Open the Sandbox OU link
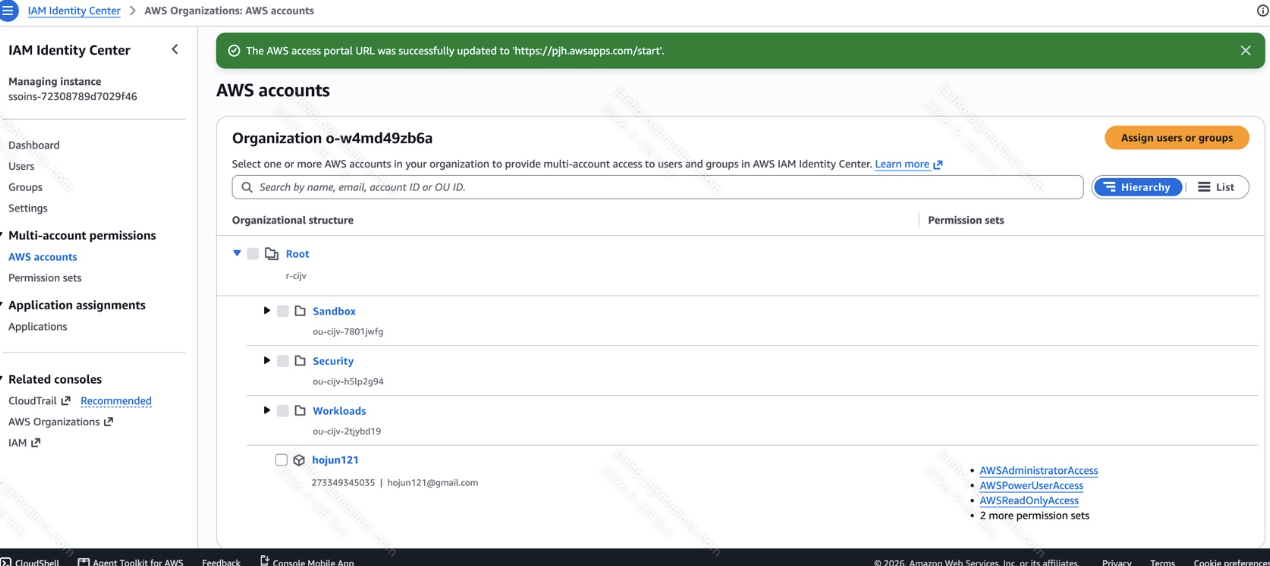Screen dimensions: 1270x566 (x=334, y=311)
